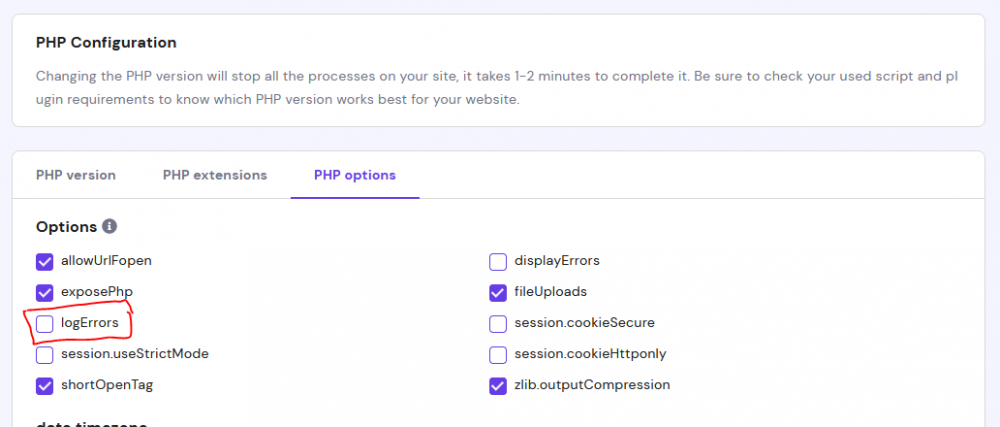Check the session.cookieSecure box
The width and height of the screenshot is (1000, 427).
coord(498,324)
